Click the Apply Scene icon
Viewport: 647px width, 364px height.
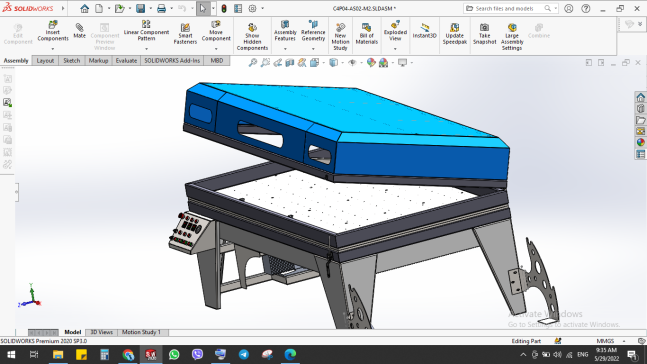(x=383, y=63)
